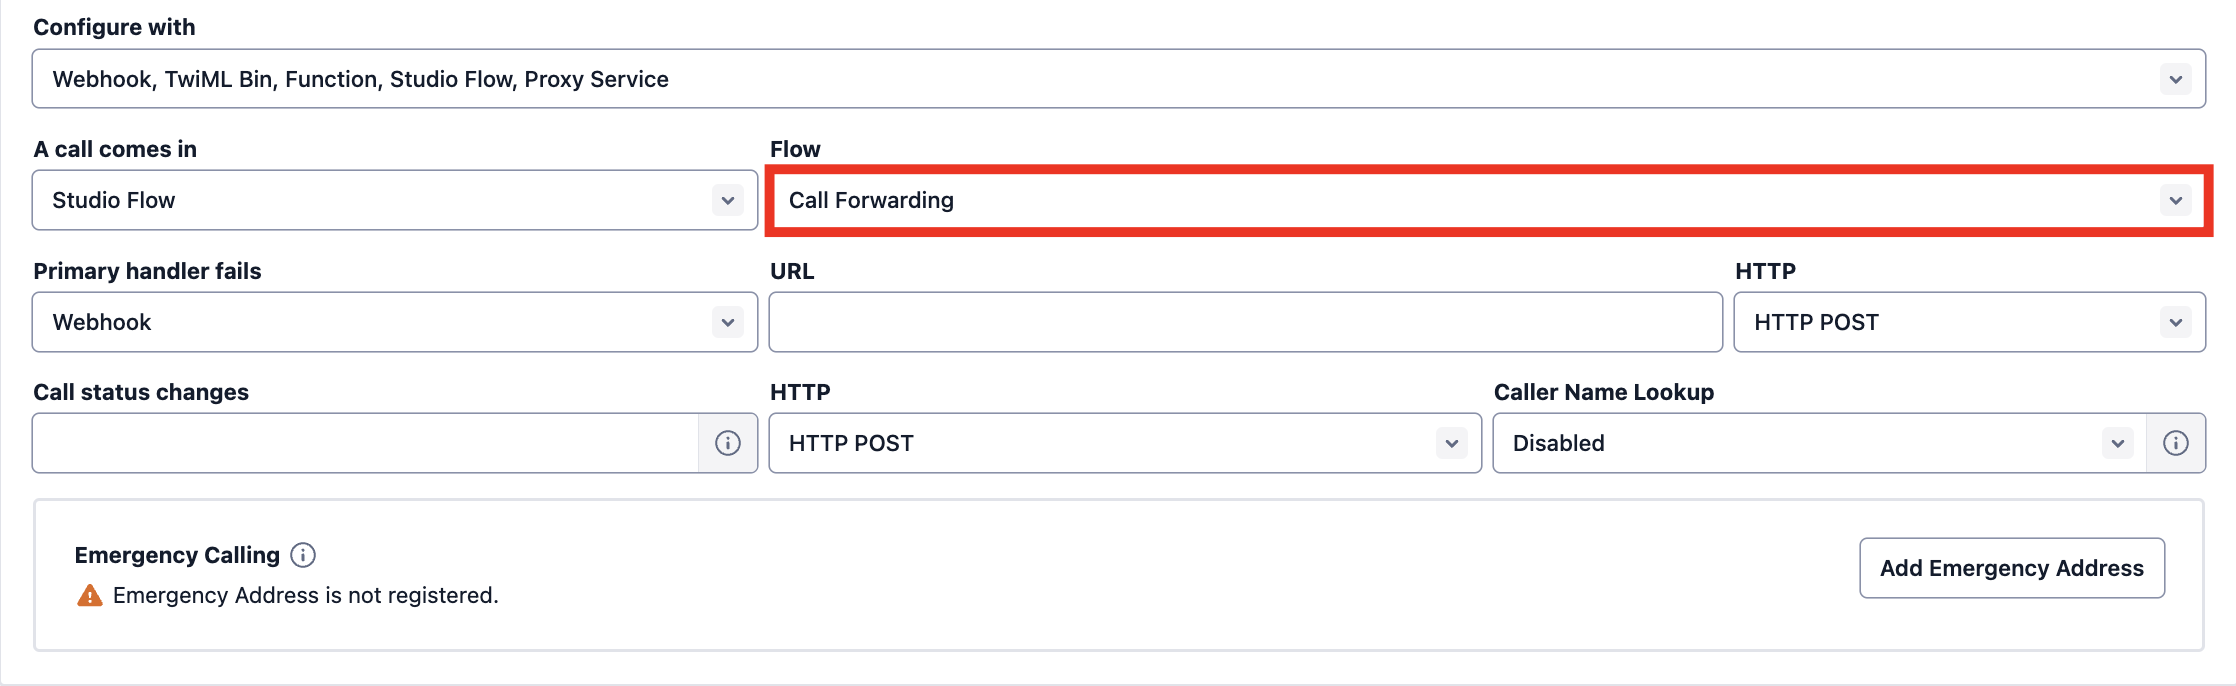Click the Primary handler fails label
Image resolution: width=2236 pixels, height=686 pixels.
coord(147,271)
